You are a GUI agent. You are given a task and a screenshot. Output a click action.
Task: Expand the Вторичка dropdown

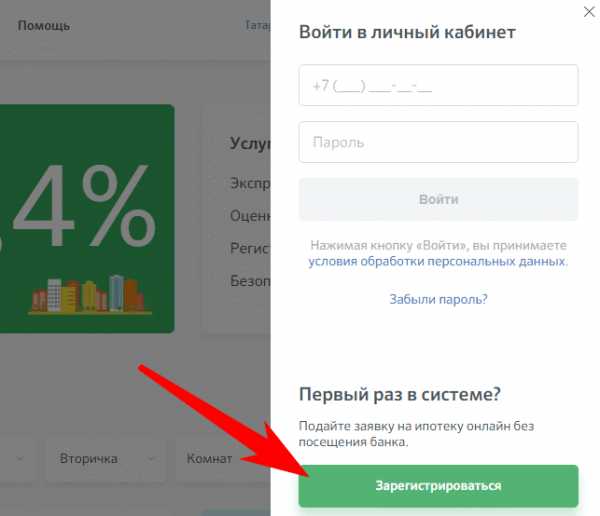(106, 459)
